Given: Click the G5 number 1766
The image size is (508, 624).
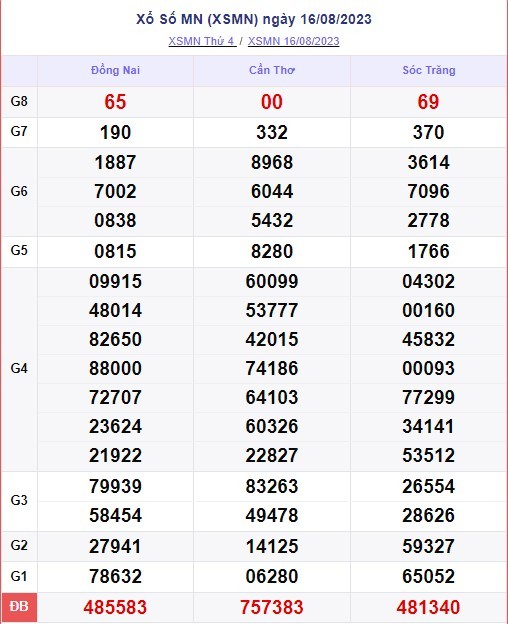Looking at the screenshot, I should coord(428,252).
